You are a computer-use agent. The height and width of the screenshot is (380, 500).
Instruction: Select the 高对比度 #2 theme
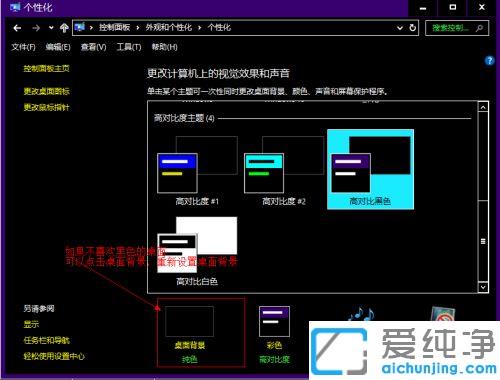(284, 170)
